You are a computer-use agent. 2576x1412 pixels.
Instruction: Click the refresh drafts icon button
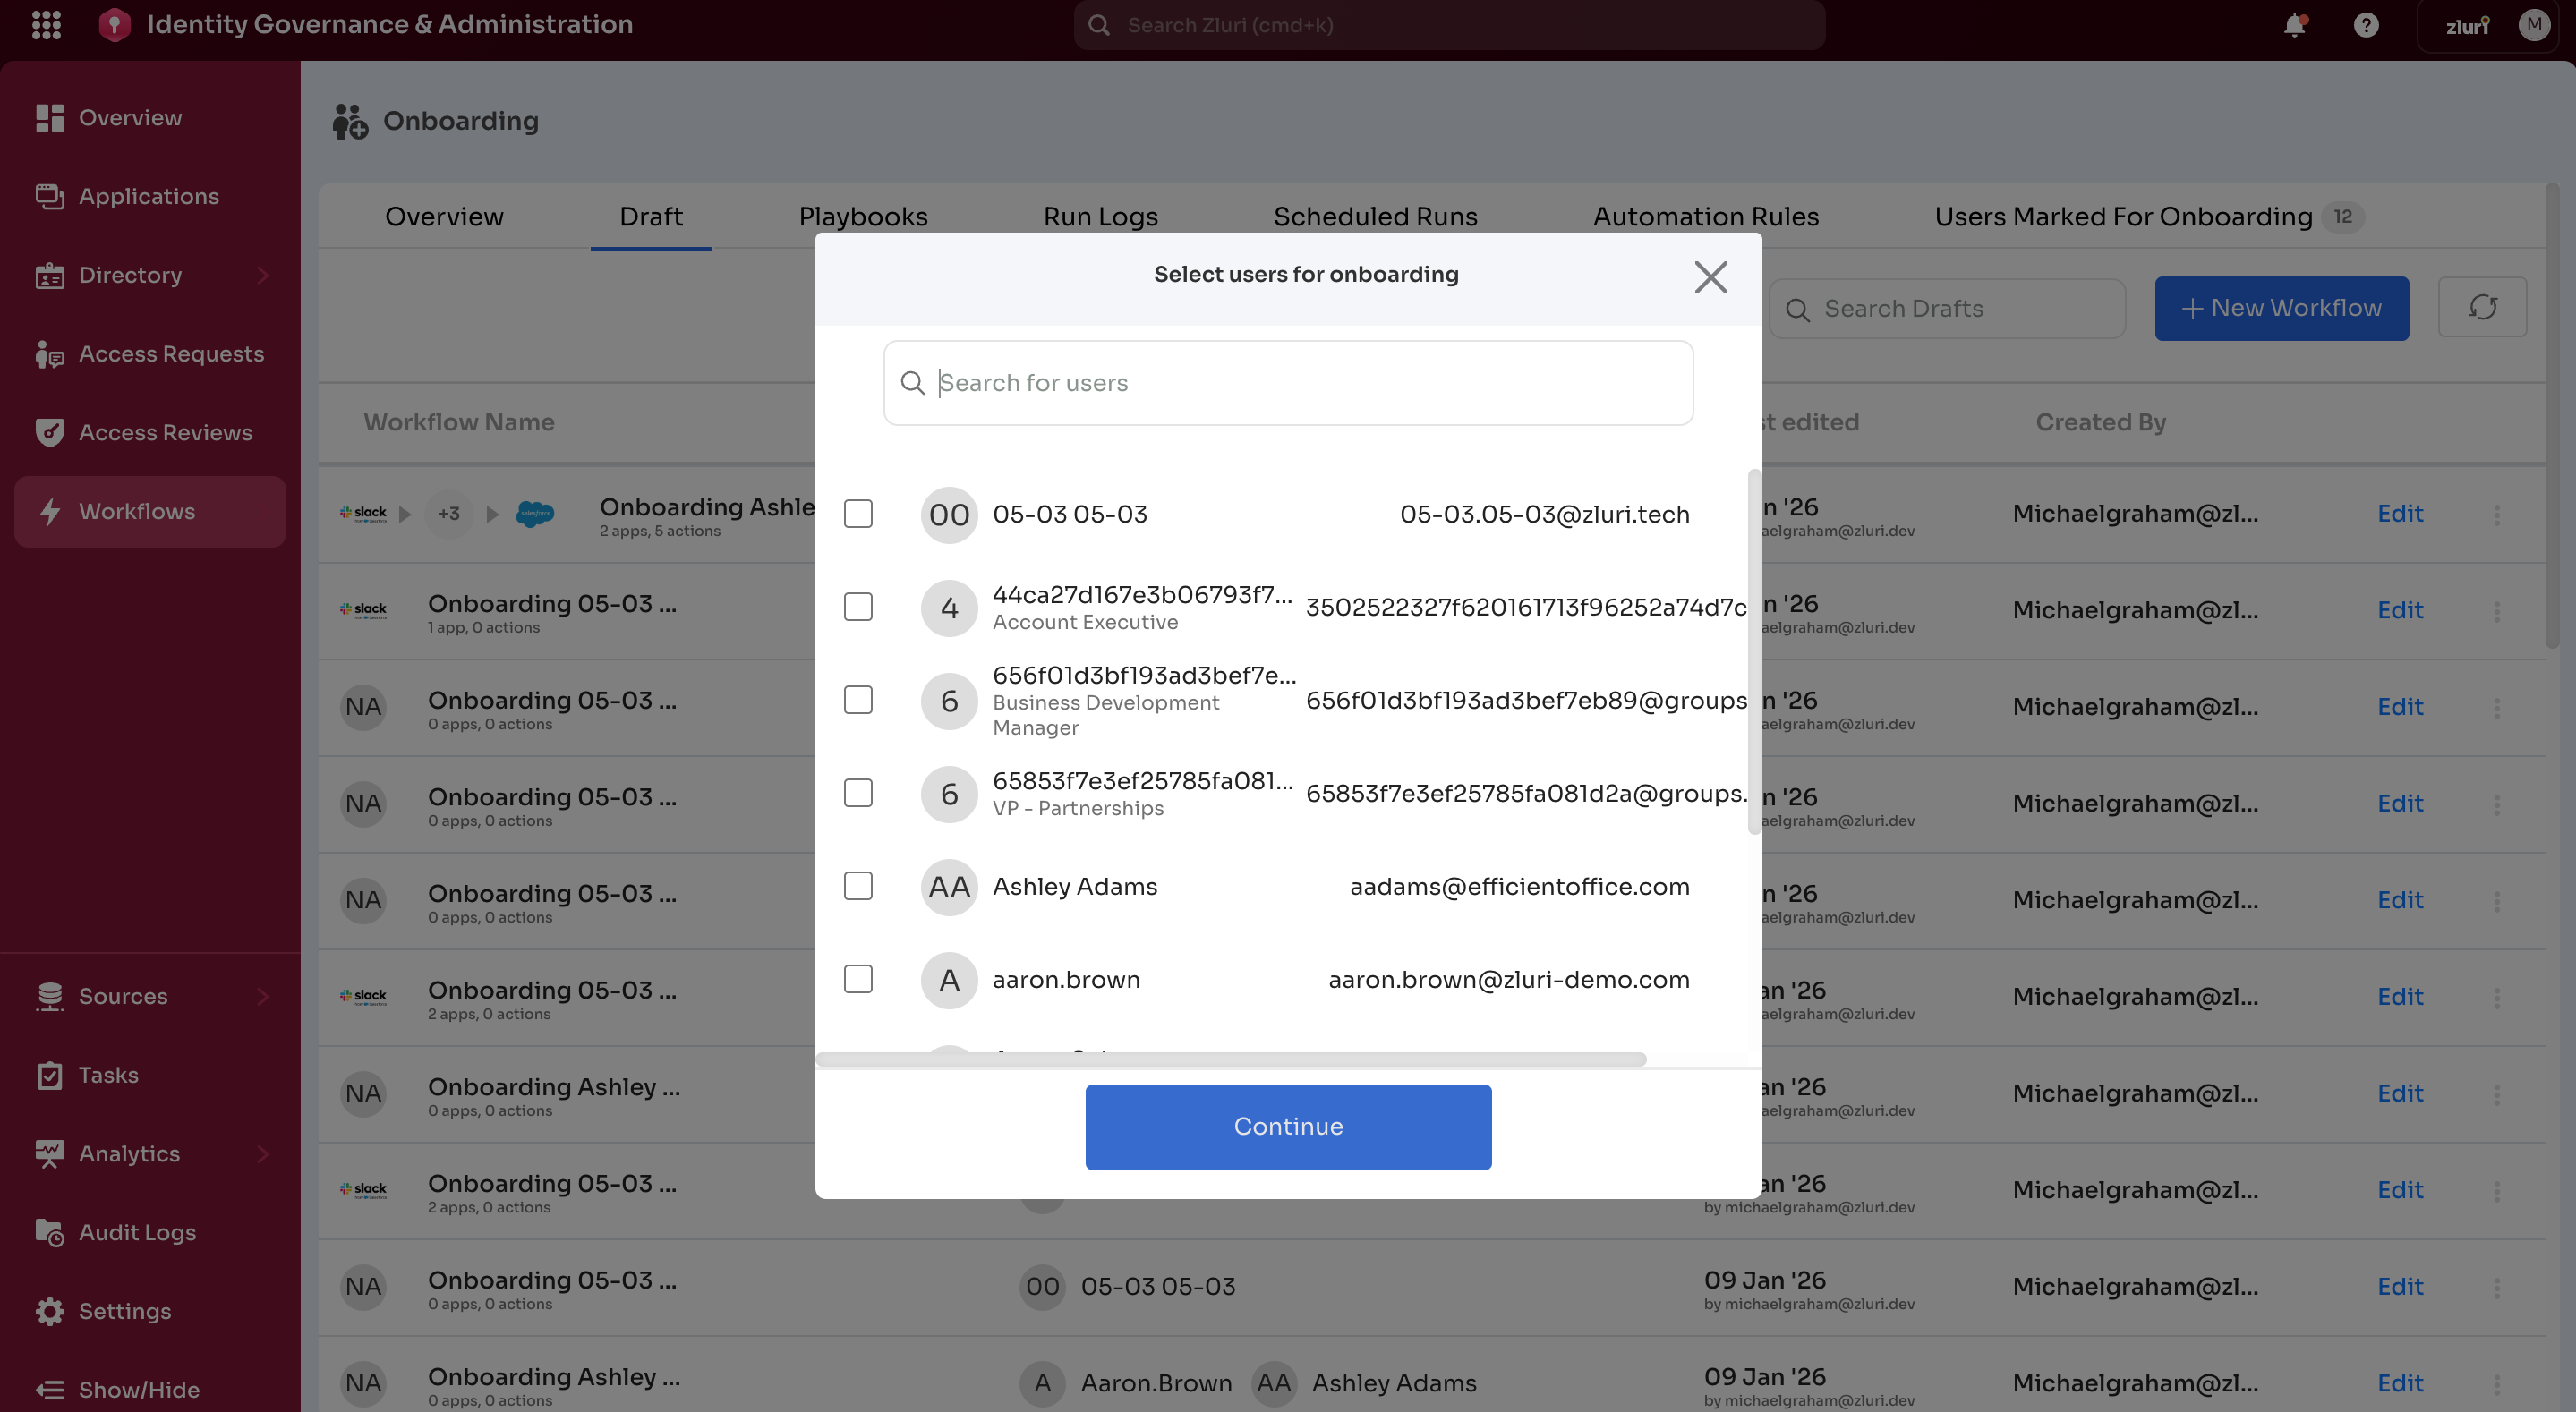tap(2482, 308)
